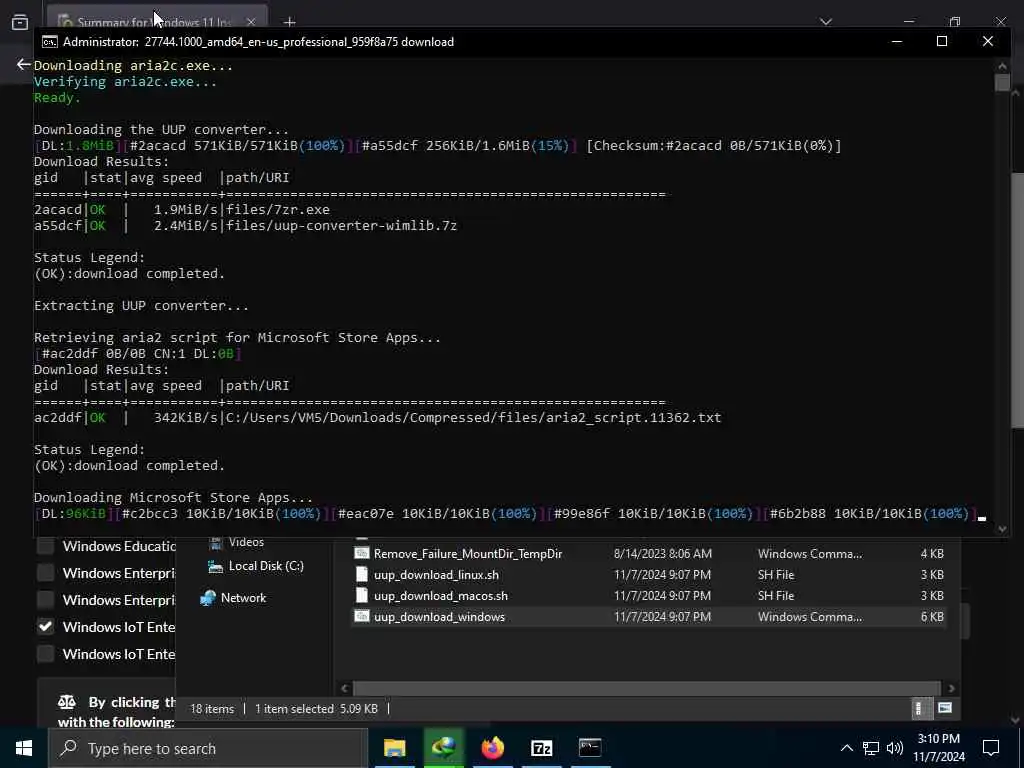The height and width of the screenshot is (768, 1024).
Task: Switch Explorer to details view icon
Action: click(x=919, y=709)
